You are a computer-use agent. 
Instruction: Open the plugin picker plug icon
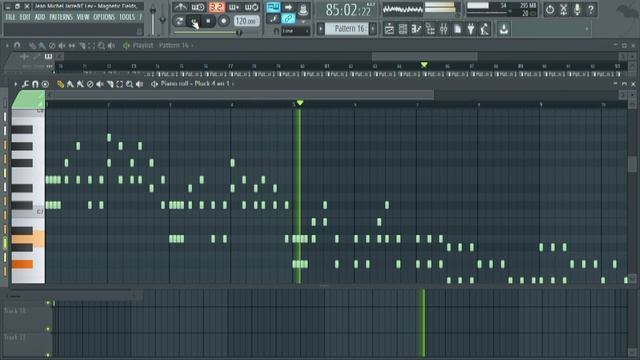(471, 29)
